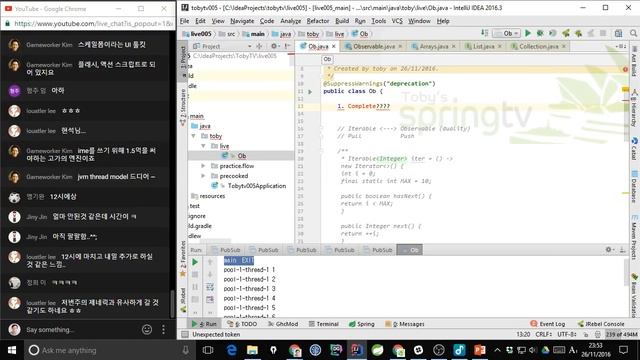The height and width of the screenshot is (360, 640).
Task: Open the line separator CRLF selector
Action: click(543, 334)
